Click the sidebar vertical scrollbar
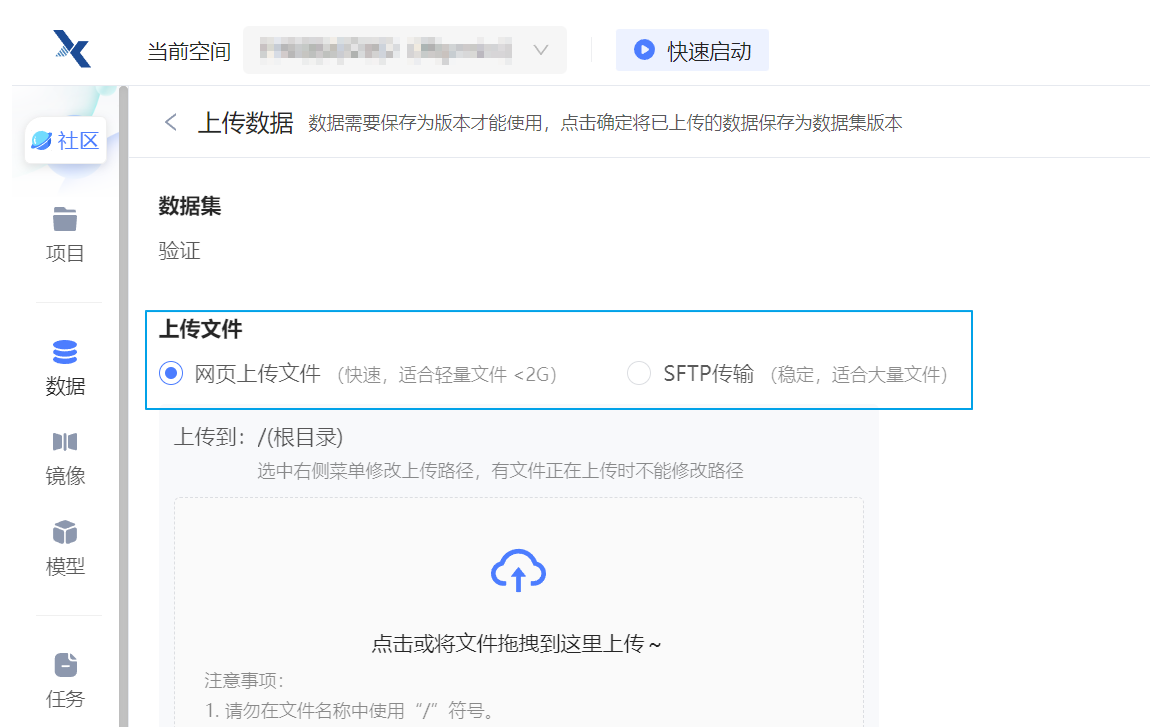The height and width of the screenshot is (727, 1150). pos(123,400)
